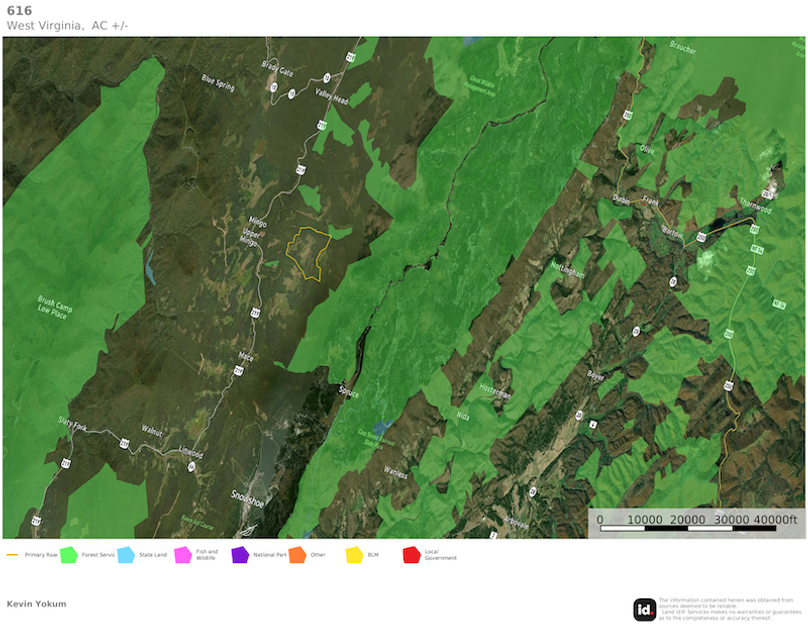Click the id. logo in the footer

click(x=644, y=609)
